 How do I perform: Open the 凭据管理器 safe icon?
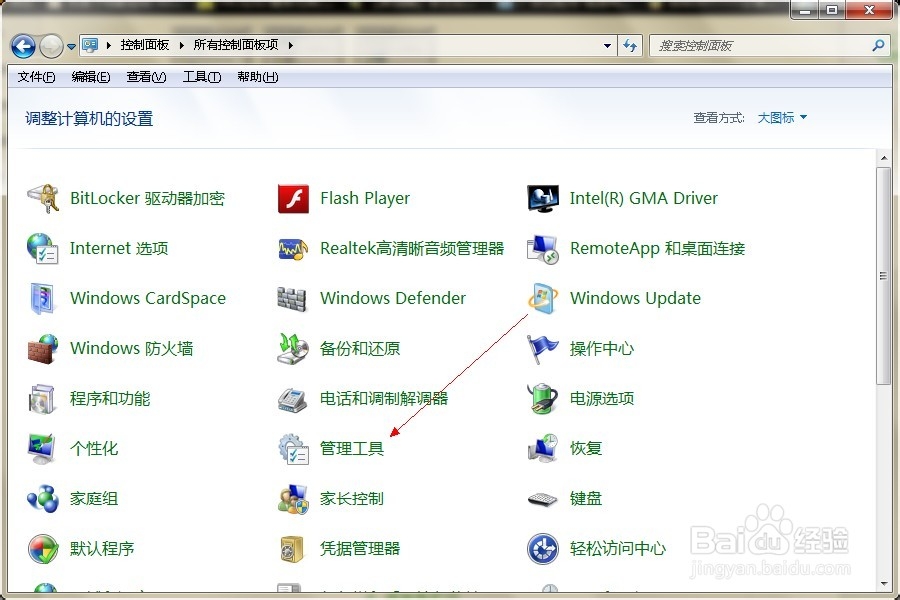[x=293, y=548]
